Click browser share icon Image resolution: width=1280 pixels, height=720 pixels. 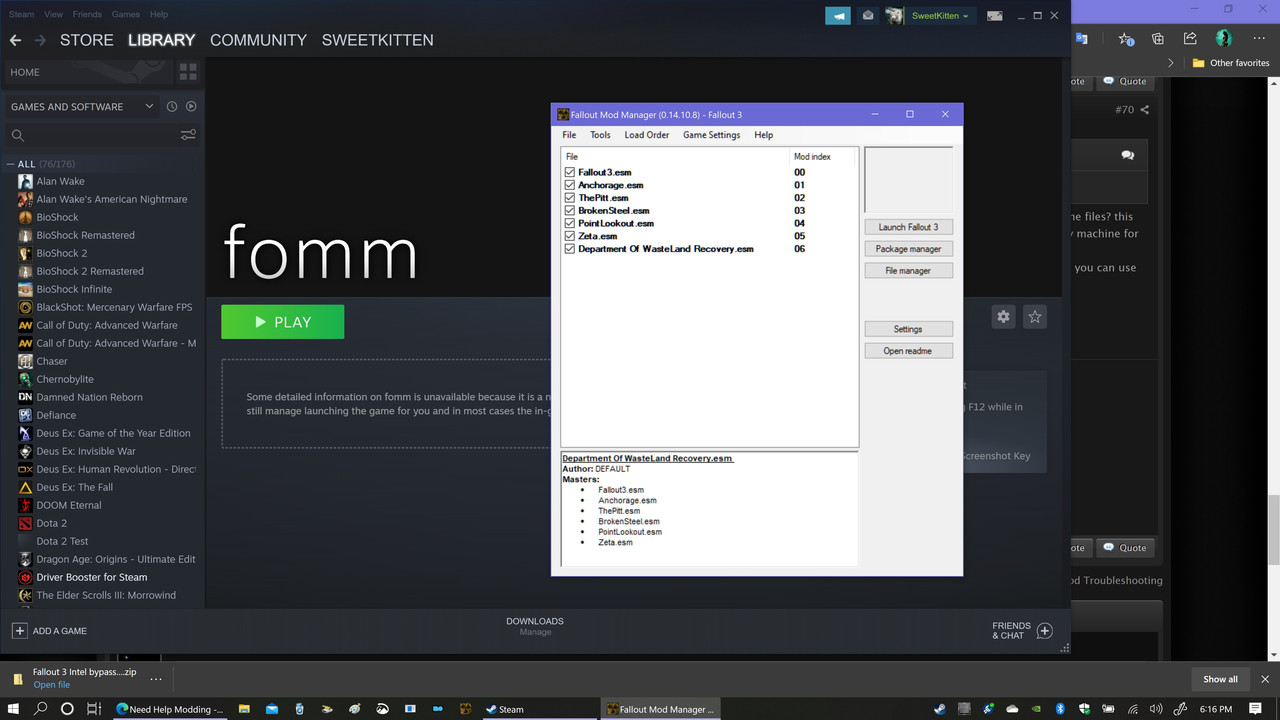pos(1190,39)
